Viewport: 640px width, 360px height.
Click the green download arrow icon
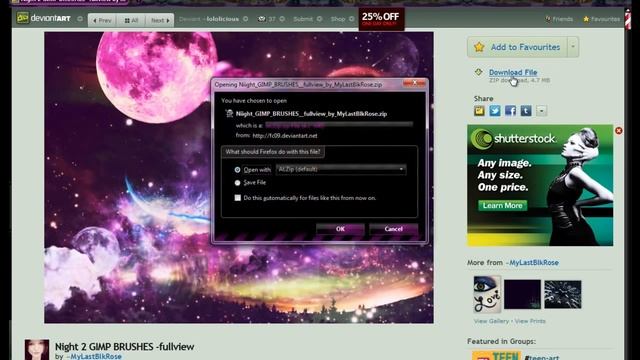(x=479, y=72)
